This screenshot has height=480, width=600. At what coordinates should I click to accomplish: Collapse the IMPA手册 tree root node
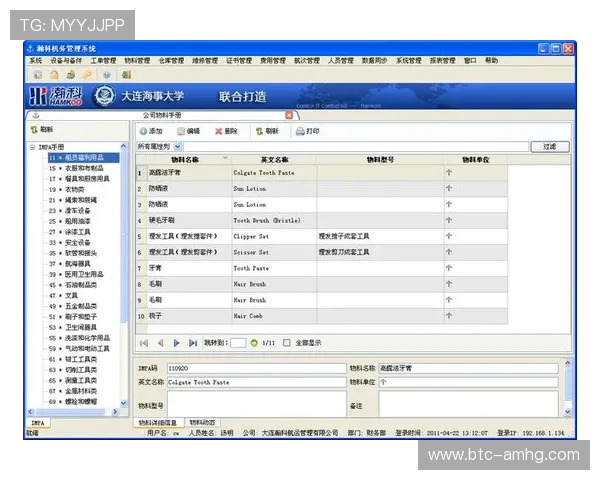[x=32, y=147]
